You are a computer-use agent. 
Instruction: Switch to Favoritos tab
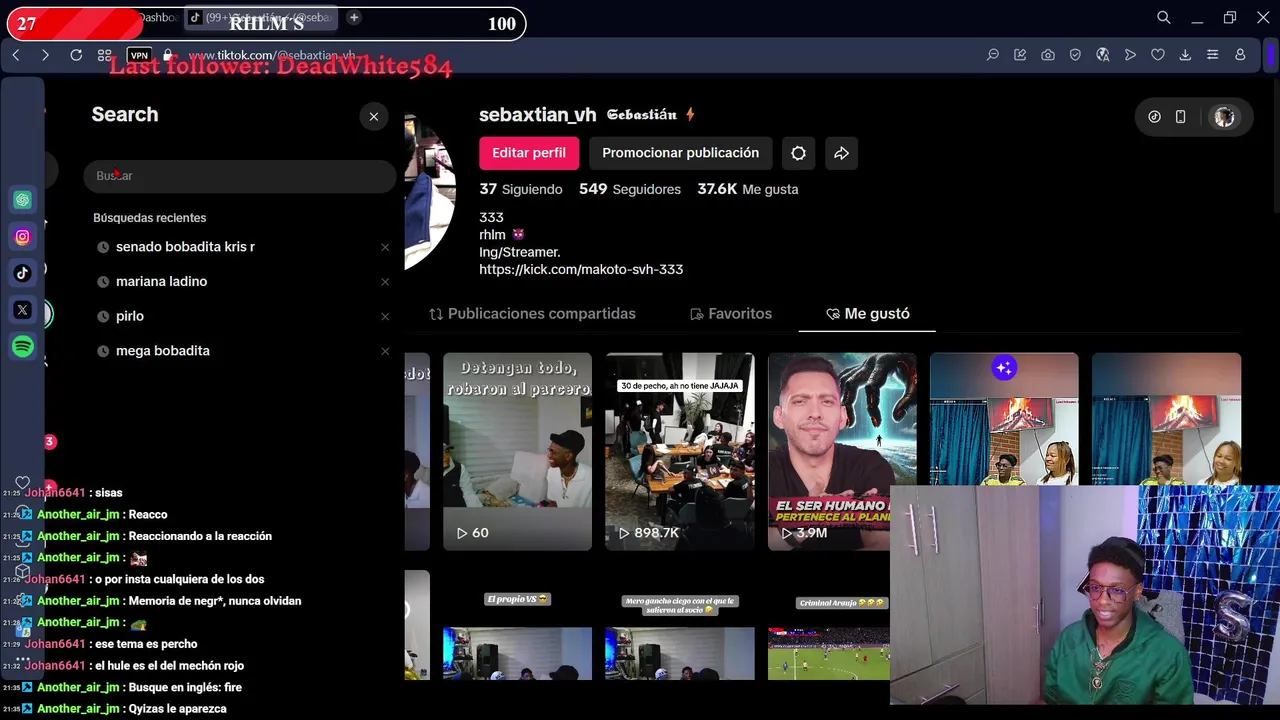coord(731,314)
